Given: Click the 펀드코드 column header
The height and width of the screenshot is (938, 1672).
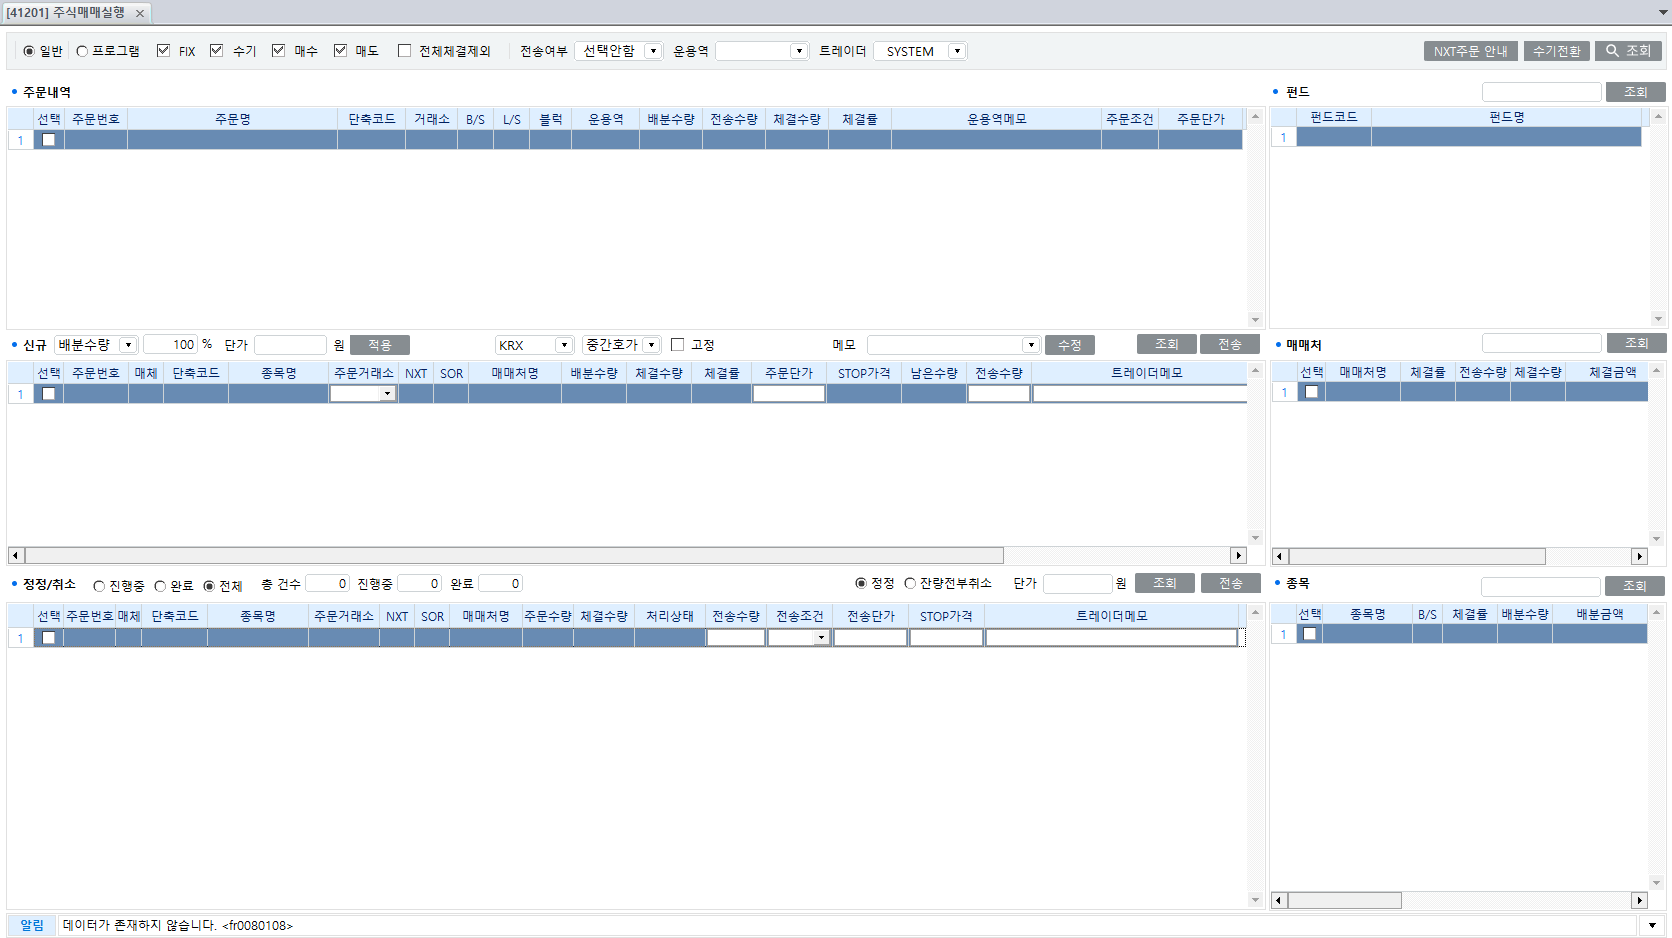Looking at the screenshot, I should 1334,117.
